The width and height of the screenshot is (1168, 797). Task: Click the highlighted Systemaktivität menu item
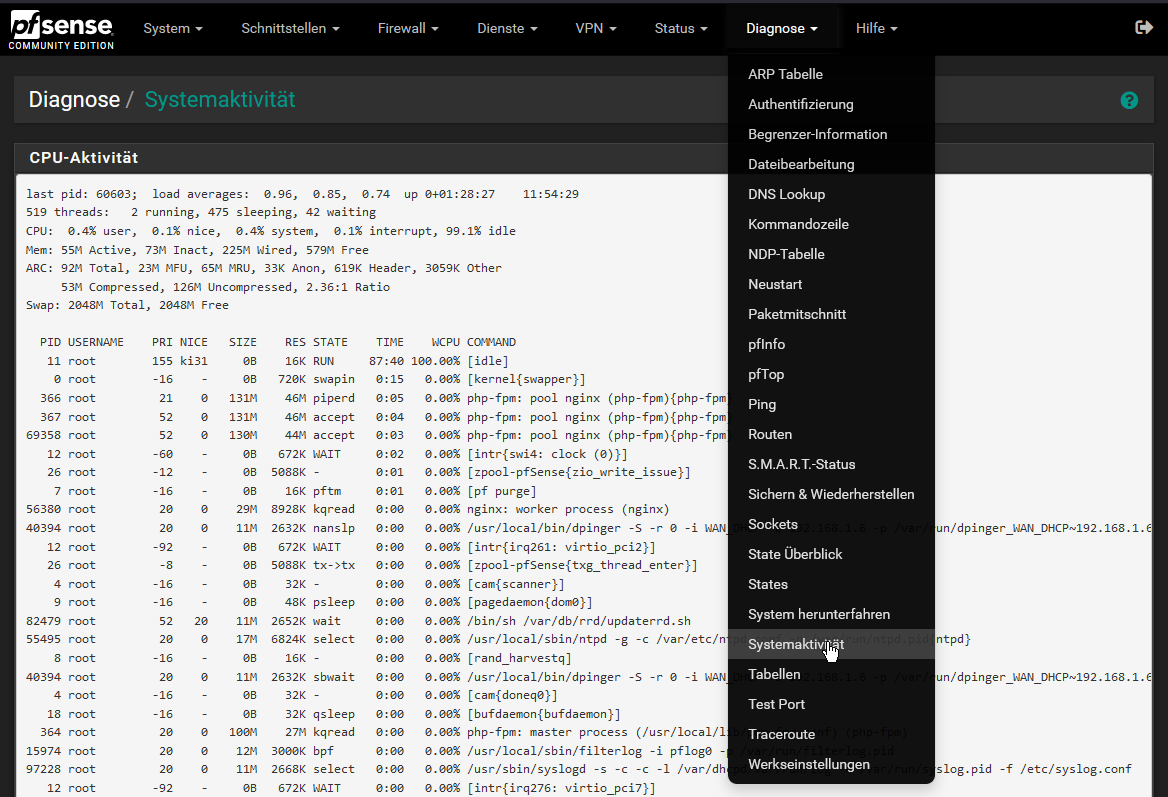tap(831, 644)
